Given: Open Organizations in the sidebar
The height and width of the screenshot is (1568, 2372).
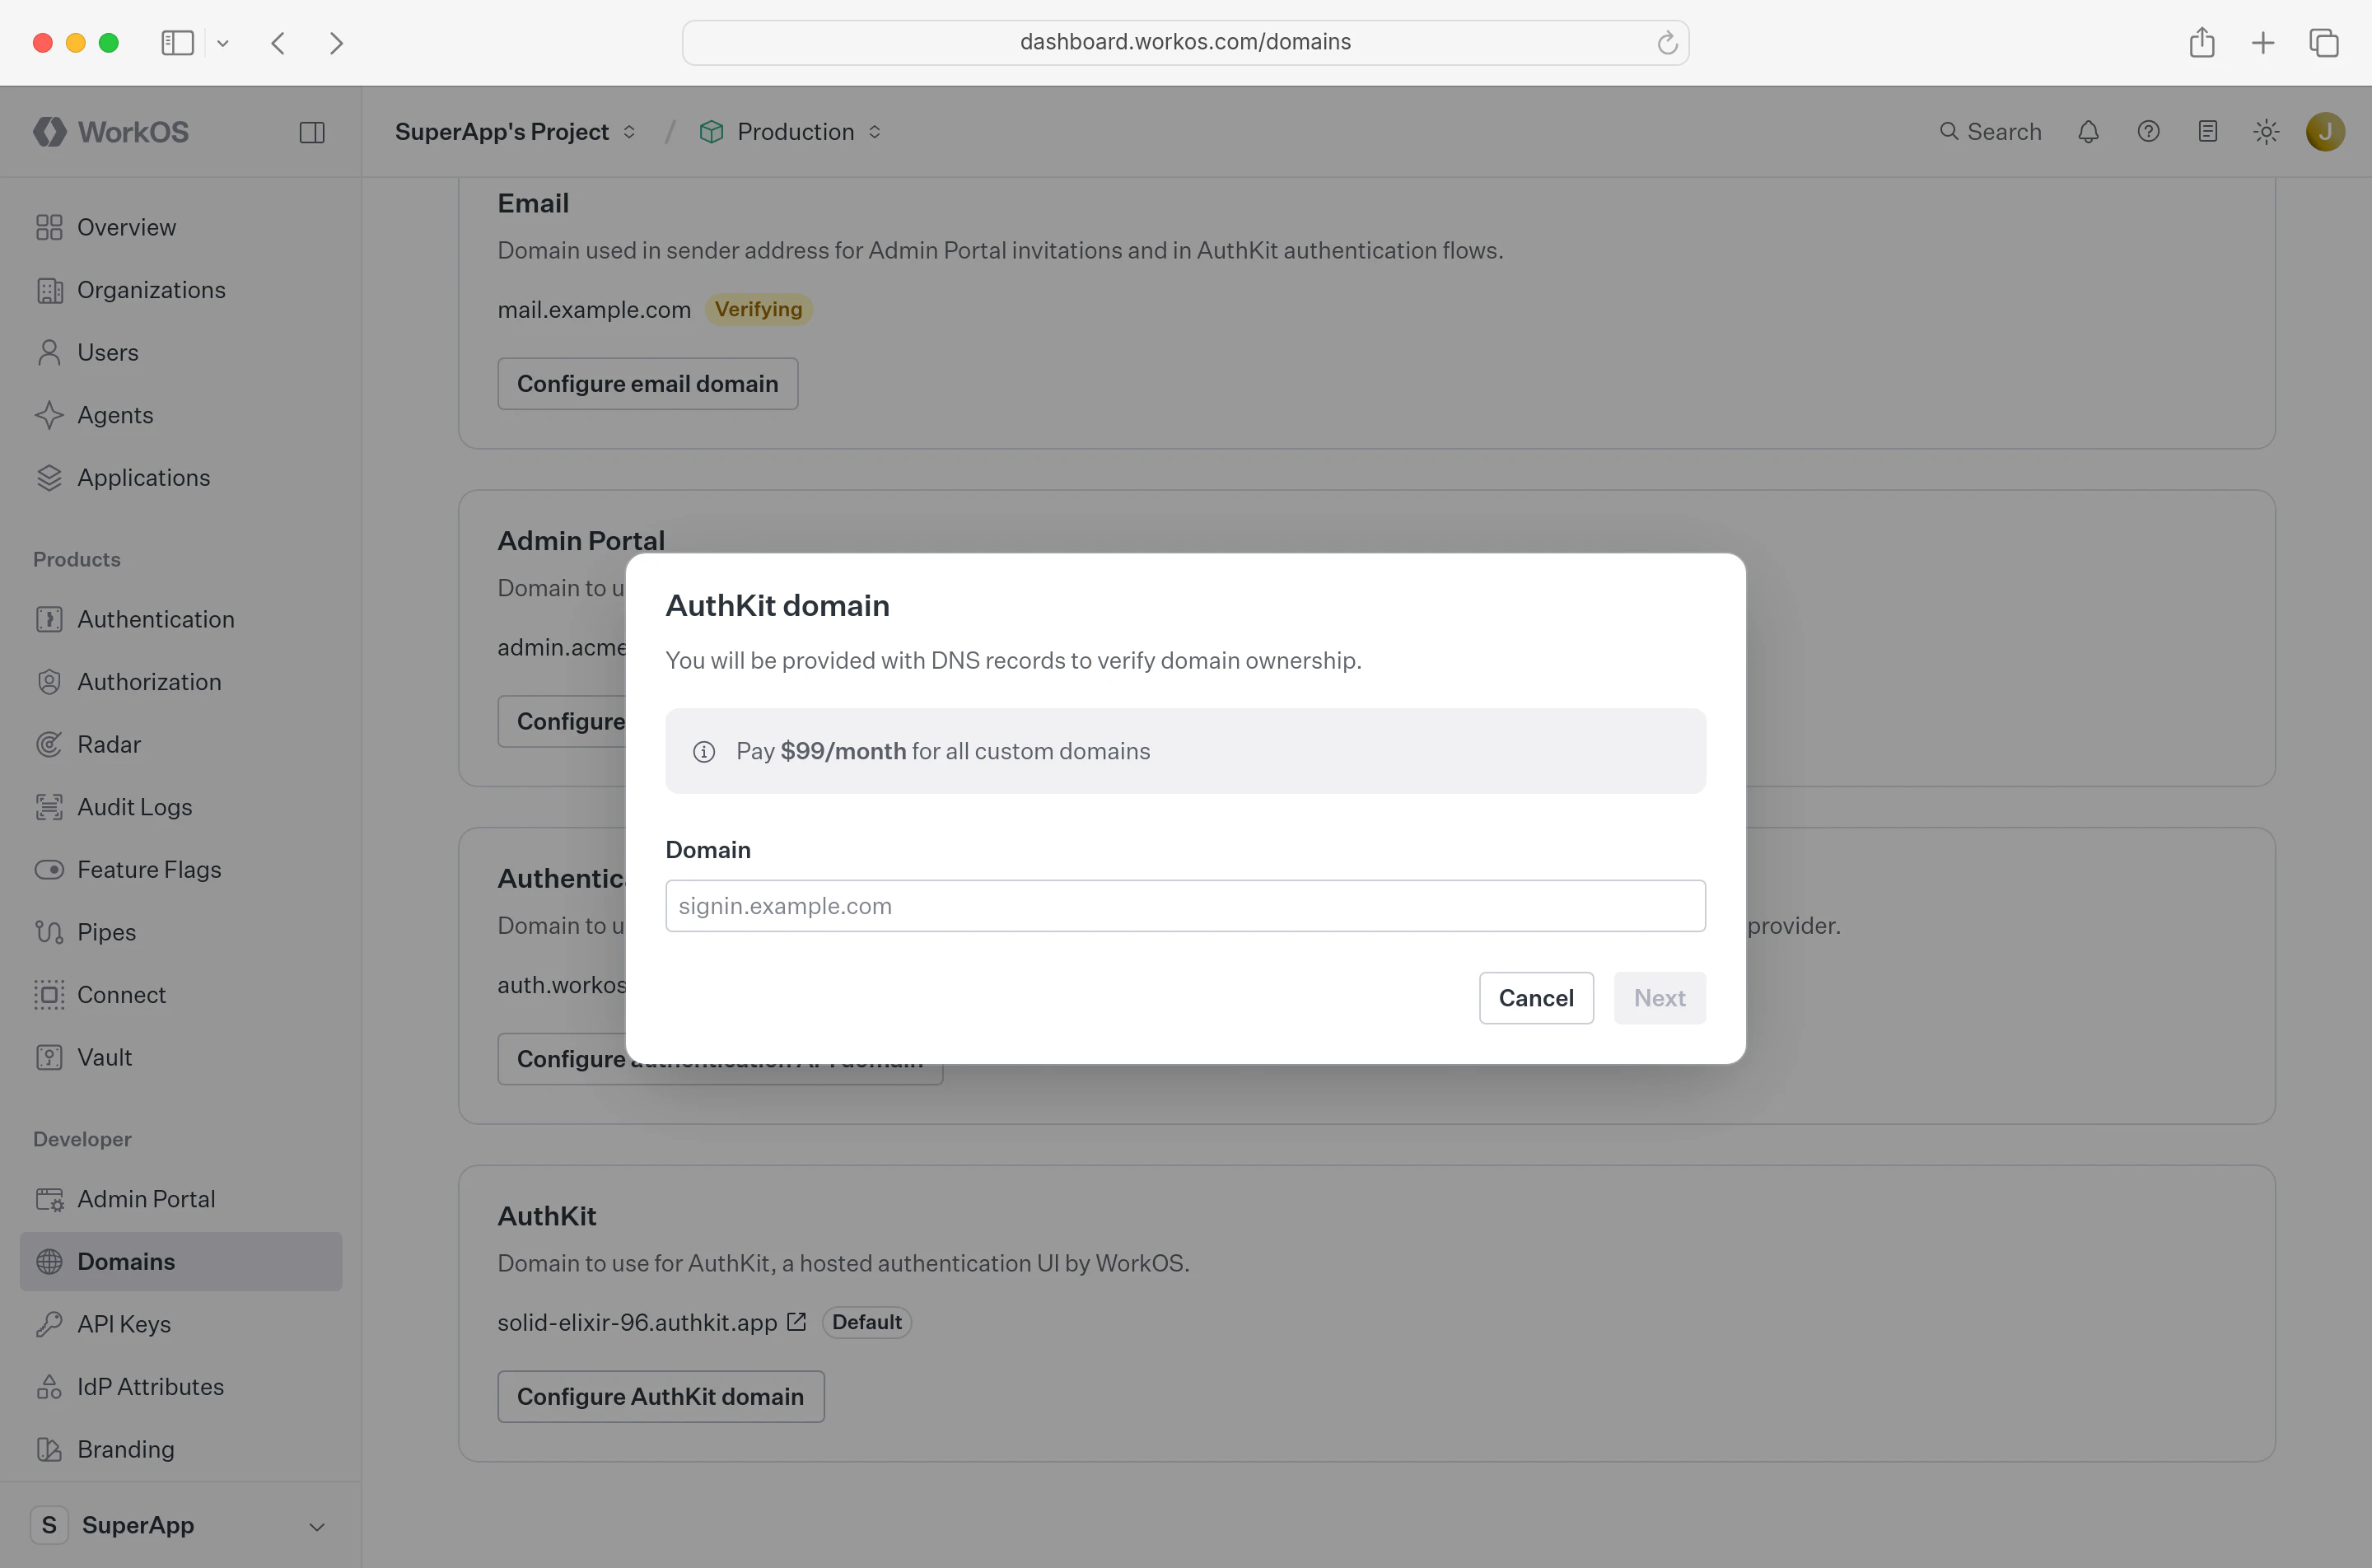Looking at the screenshot, I should (x=181, y=290).
